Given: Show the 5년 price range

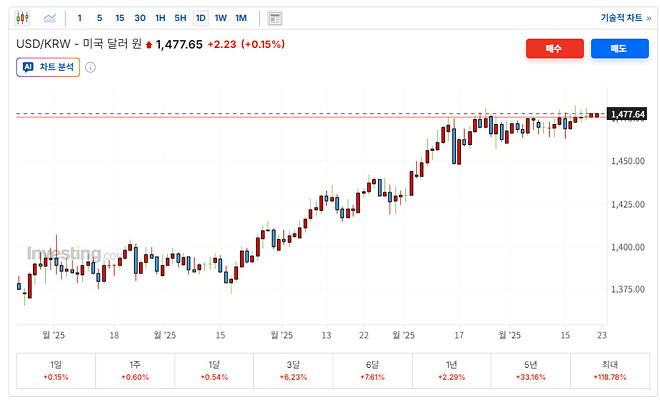Looking at the screenshot, I should [x=531, y=371].
